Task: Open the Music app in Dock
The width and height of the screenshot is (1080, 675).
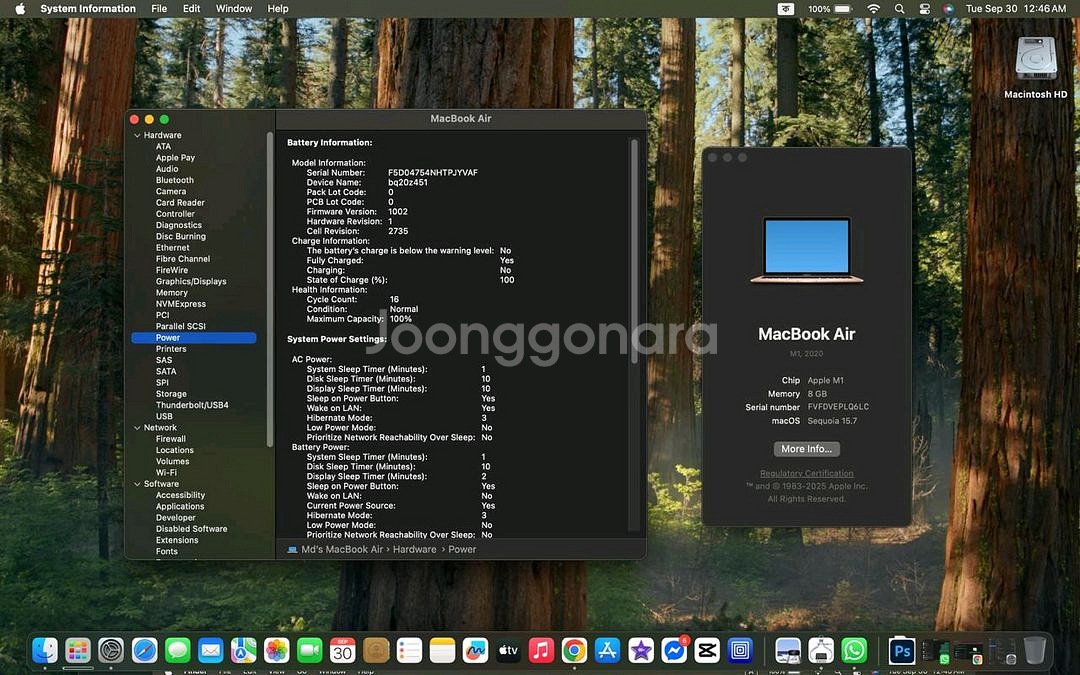Action: (x=541, y=651)
